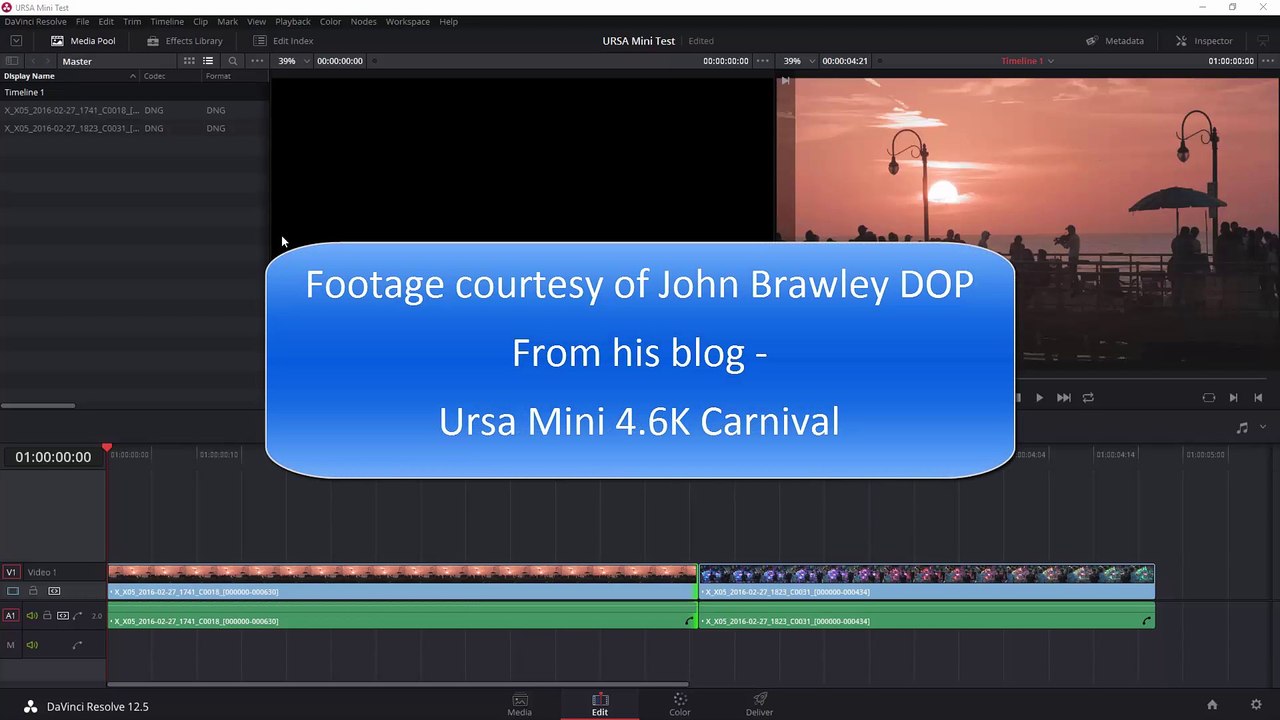Open source viewer options (three dots)

(x=762, y=61)
